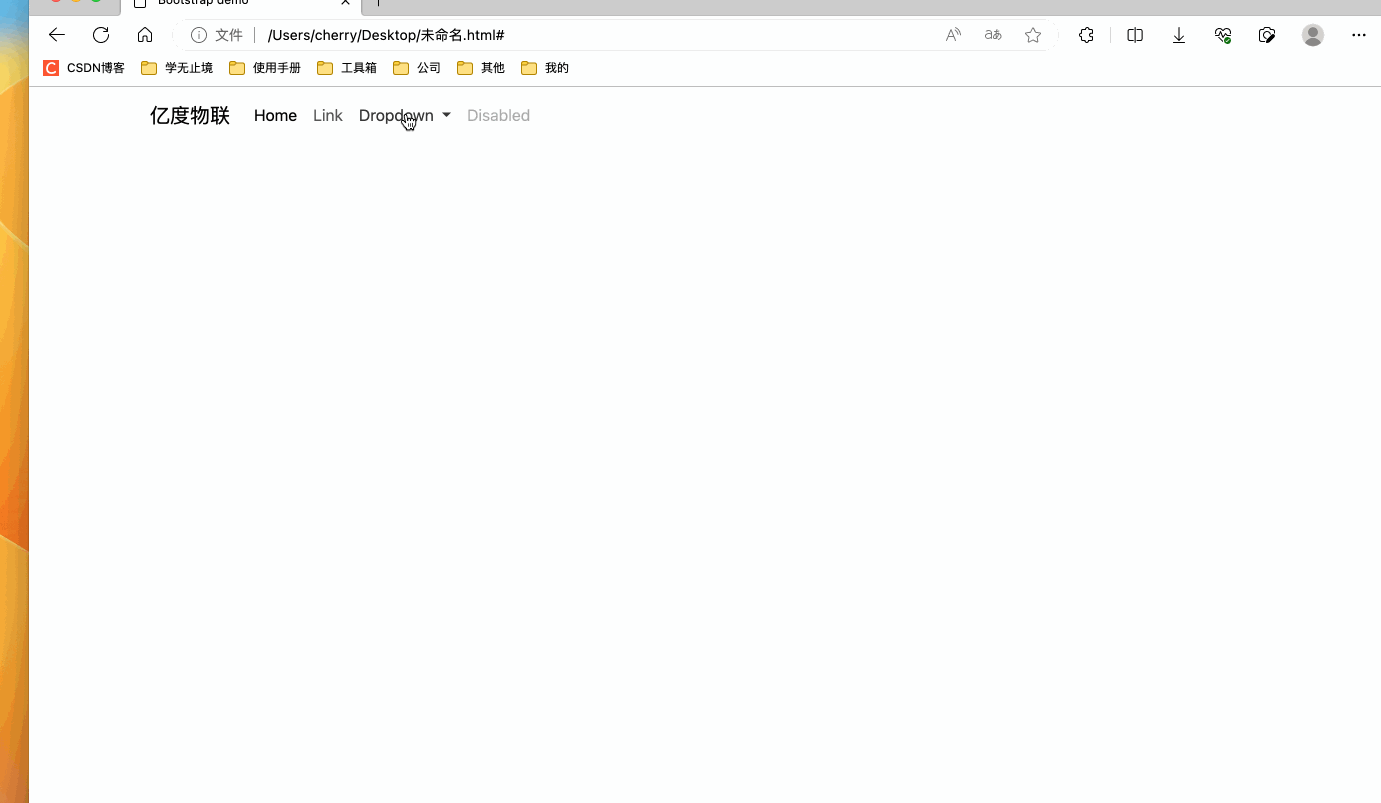Click the address bar URL field
This screenshot has height=803, width=1381.
[600, 35]
